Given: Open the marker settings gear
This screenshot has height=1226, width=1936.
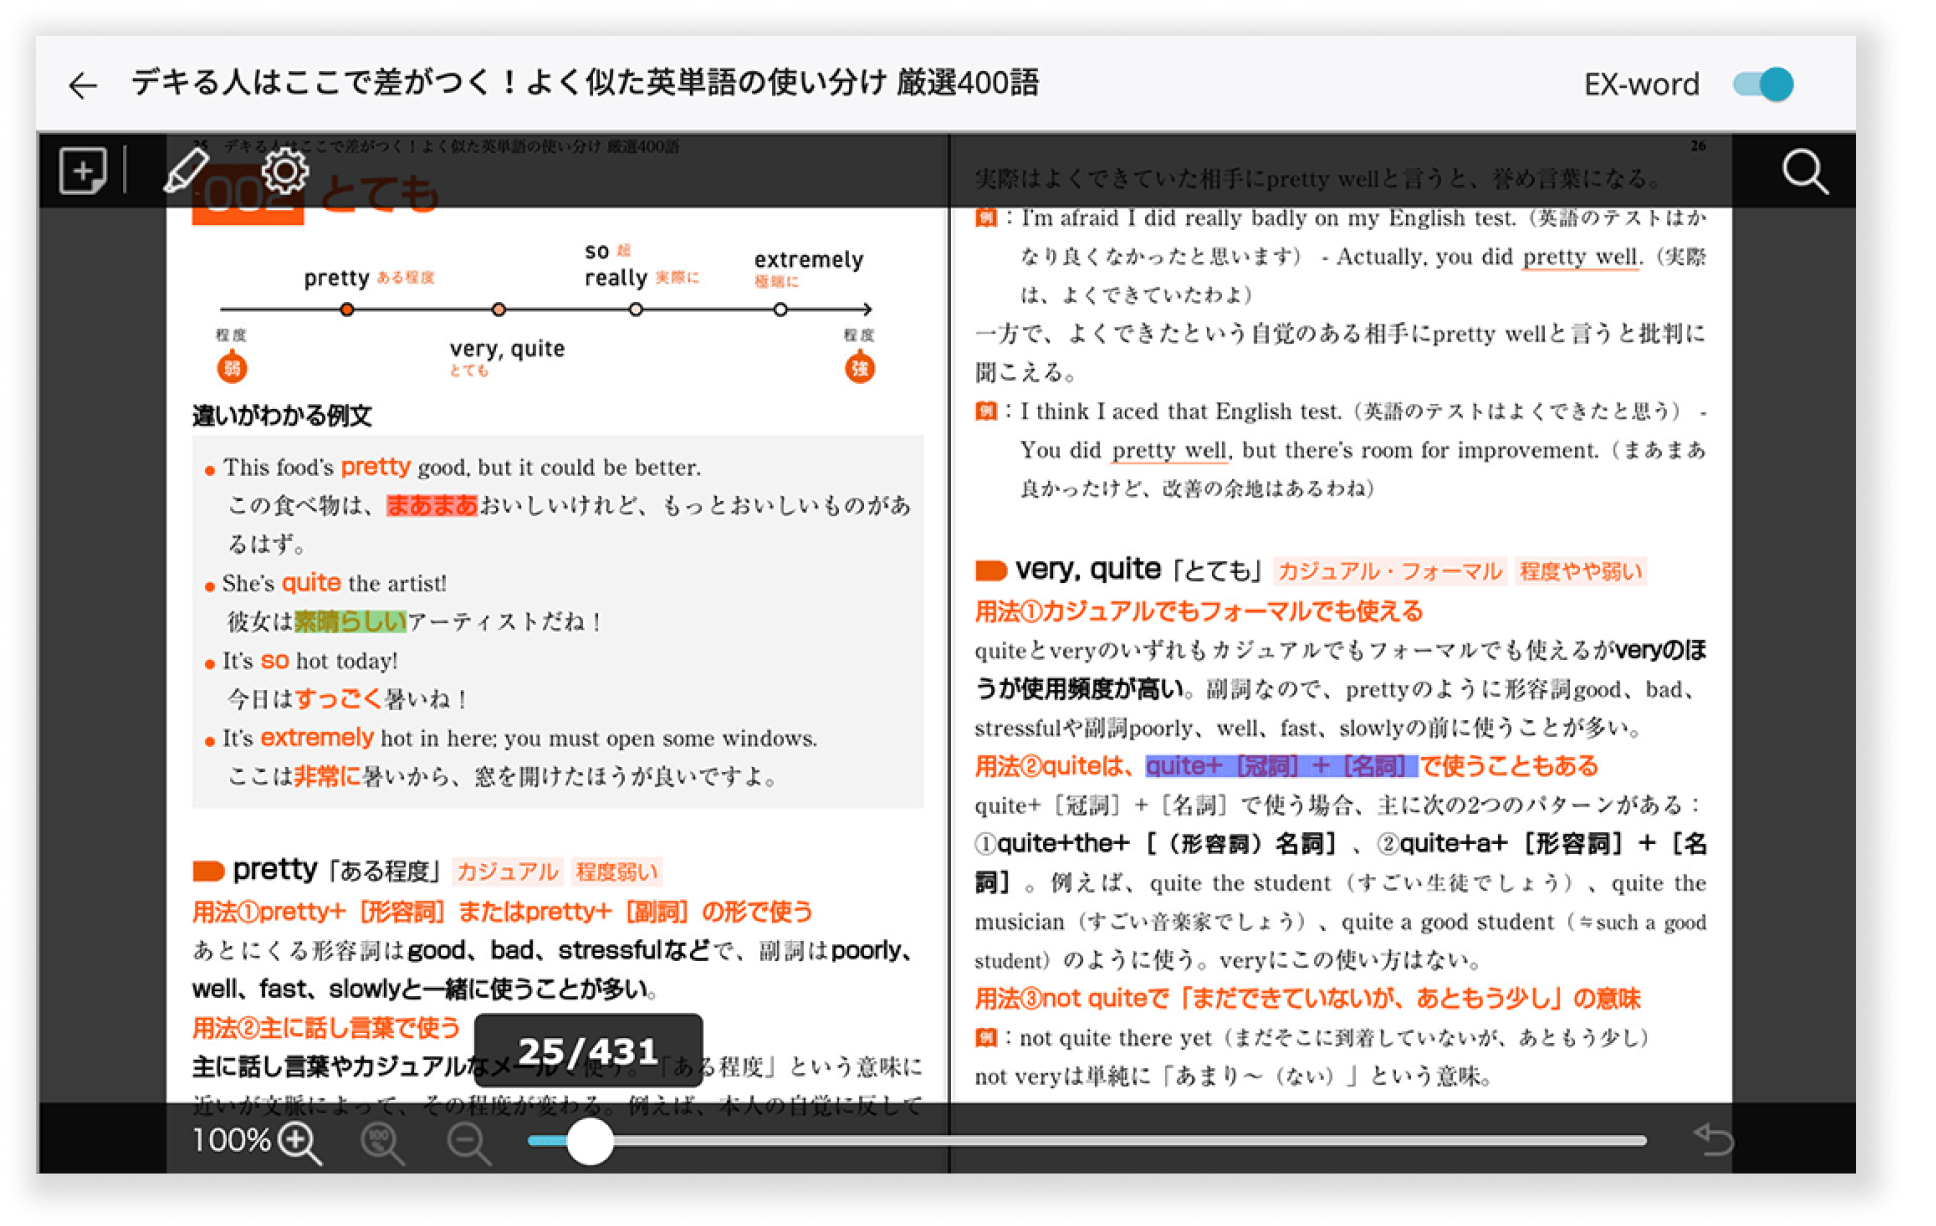Looking at the screenshot, I should (x=285, y=170).
